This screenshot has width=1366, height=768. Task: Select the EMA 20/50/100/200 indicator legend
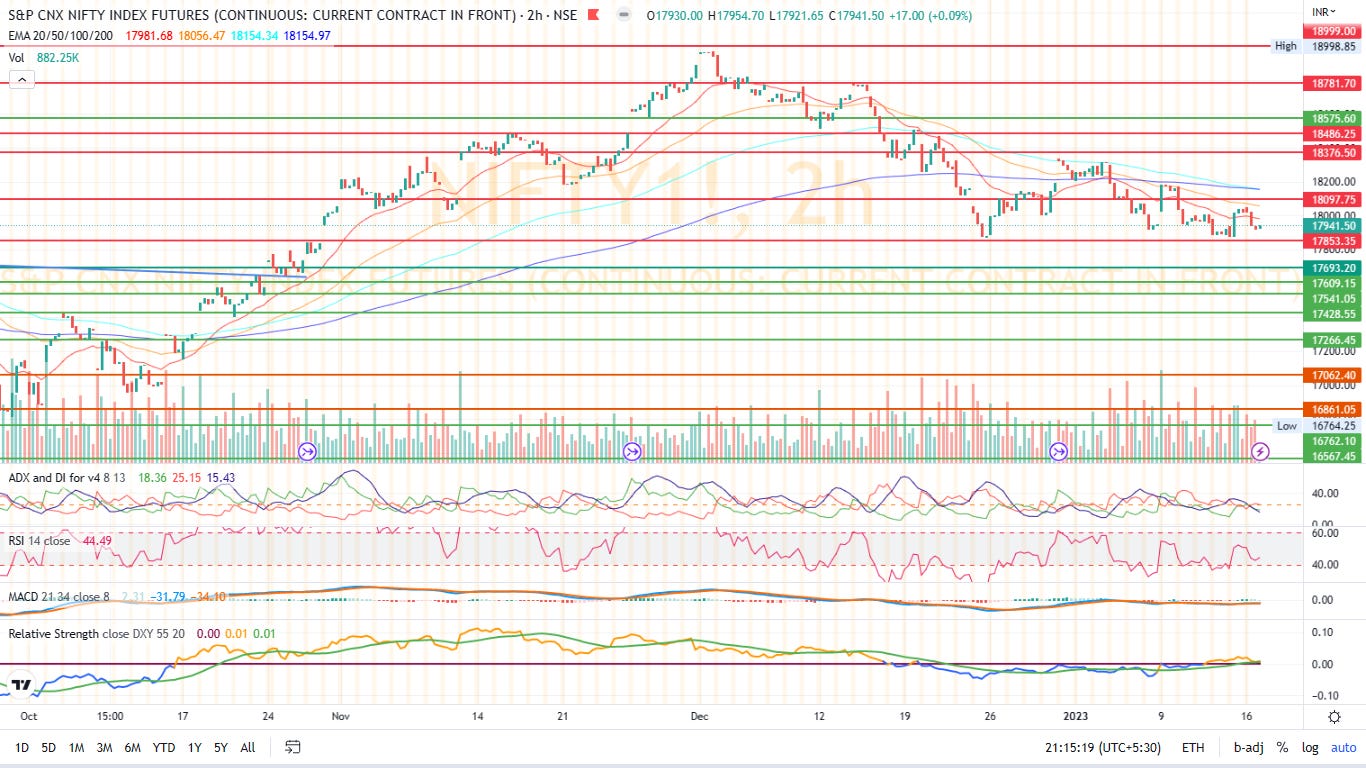tap(62, 35)
